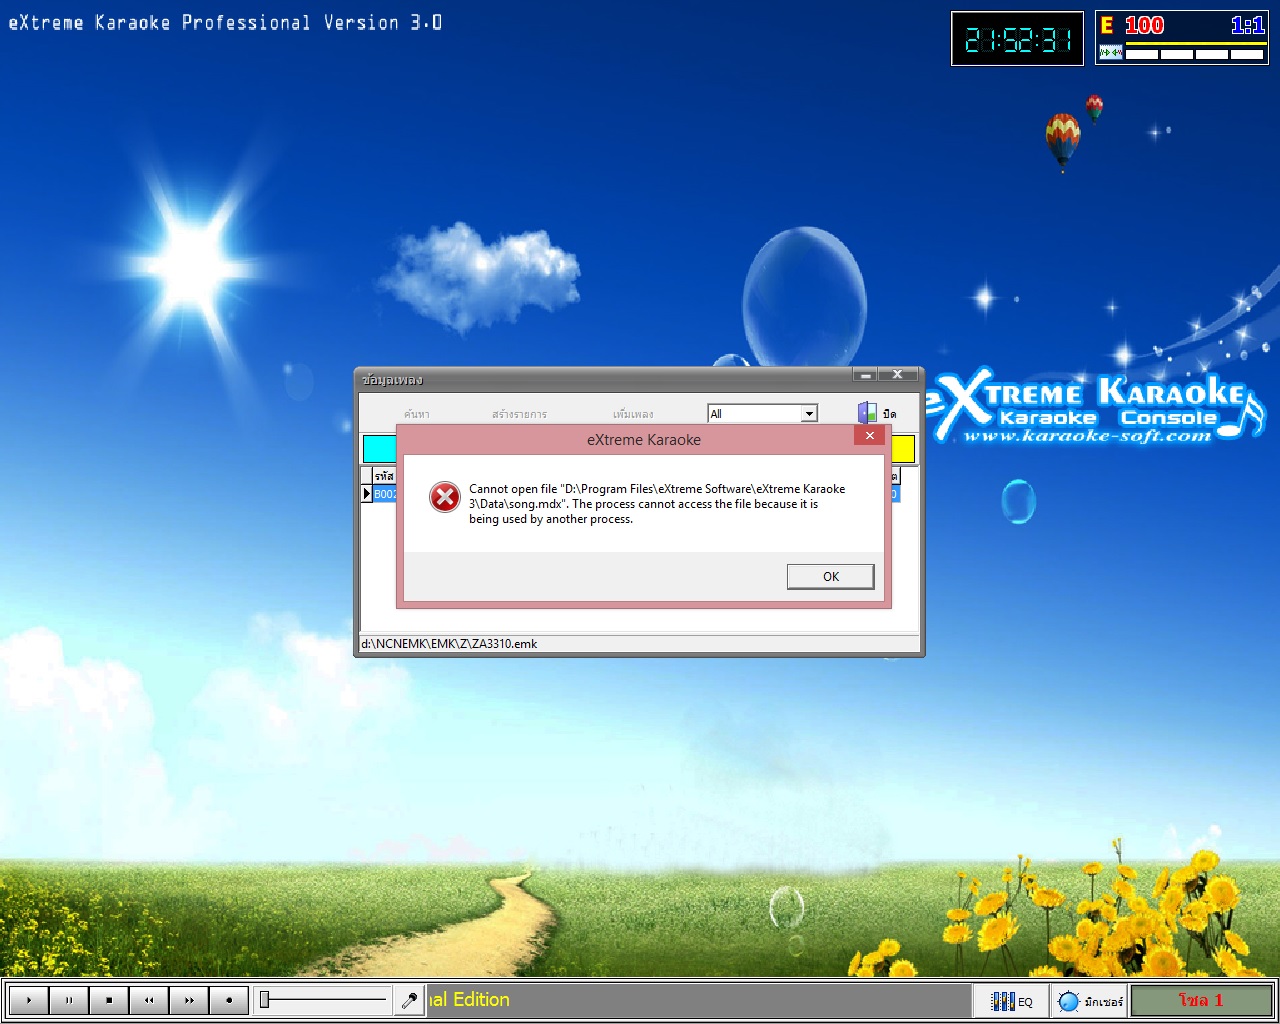Stop playback with the Stop button
Viewport: 1280px width, 1024px height.
109,1000
